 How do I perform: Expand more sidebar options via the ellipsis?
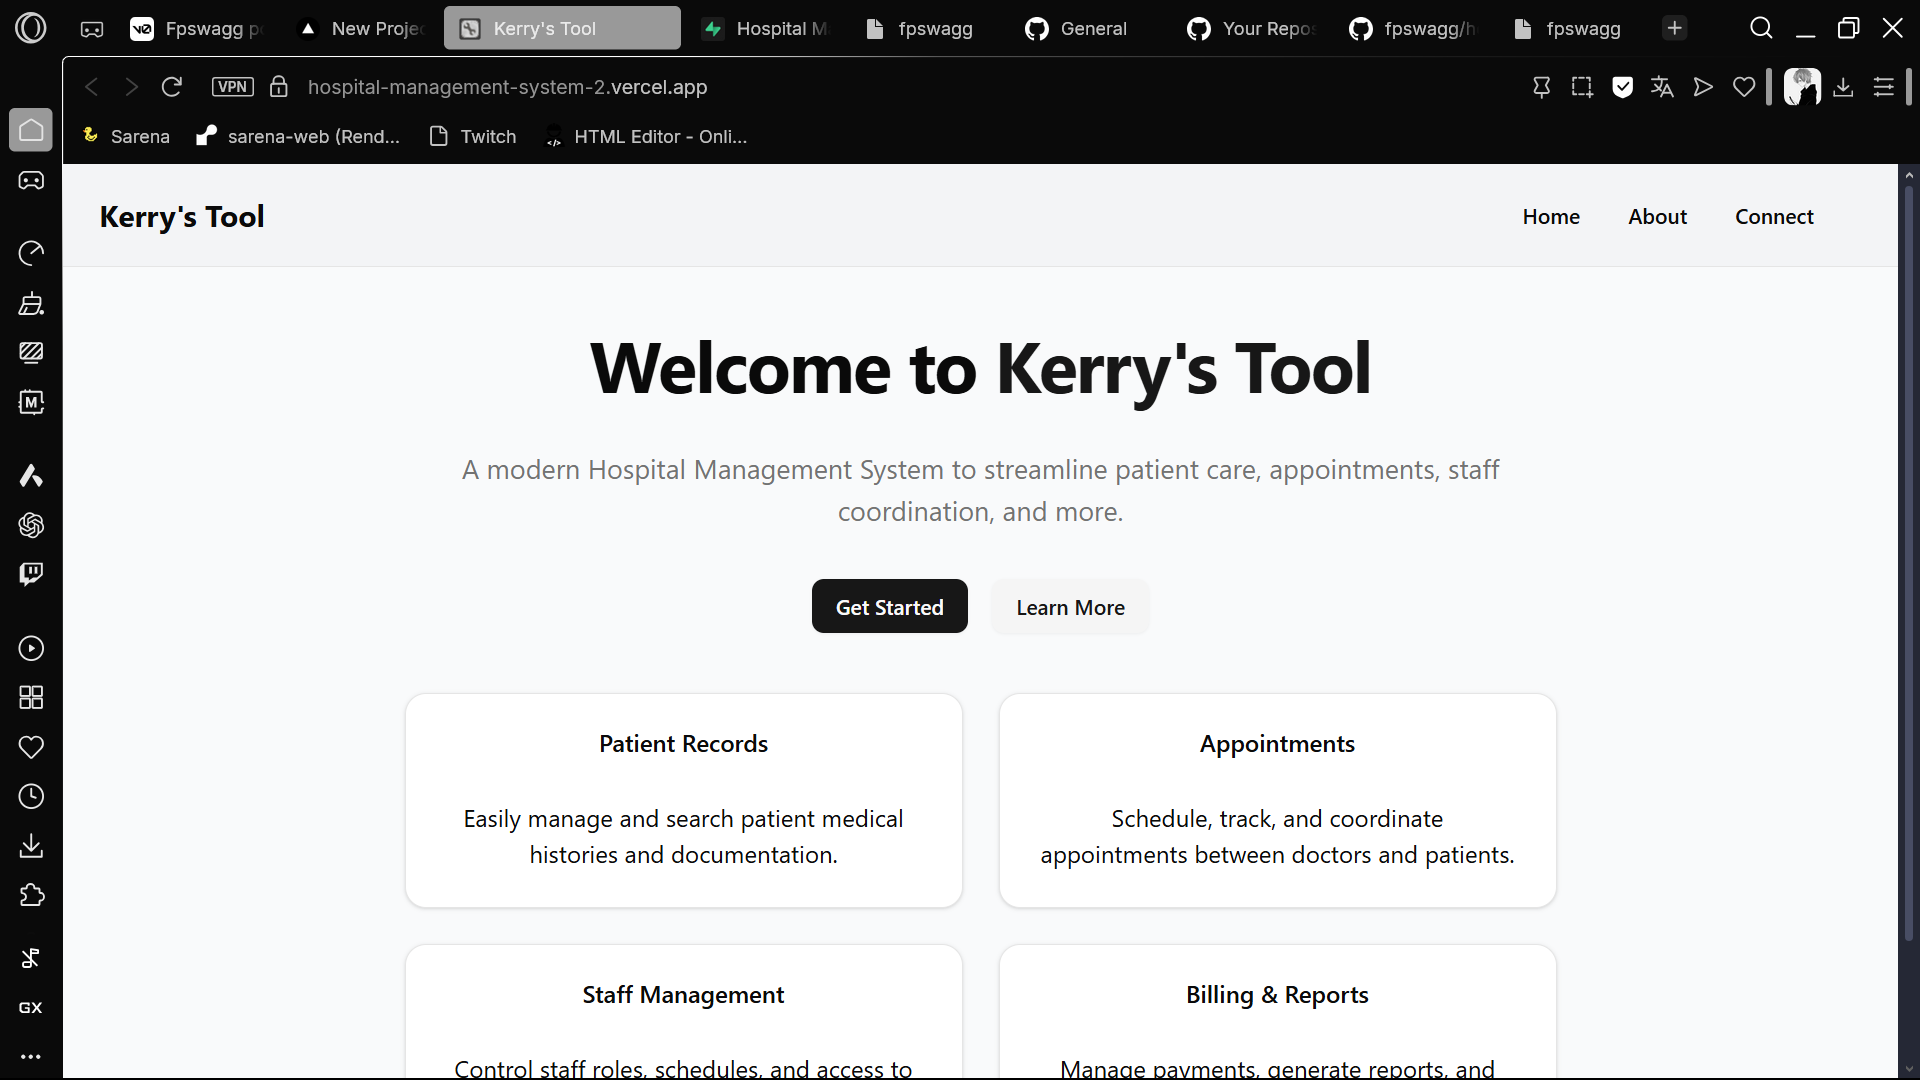pos(31,1056)
